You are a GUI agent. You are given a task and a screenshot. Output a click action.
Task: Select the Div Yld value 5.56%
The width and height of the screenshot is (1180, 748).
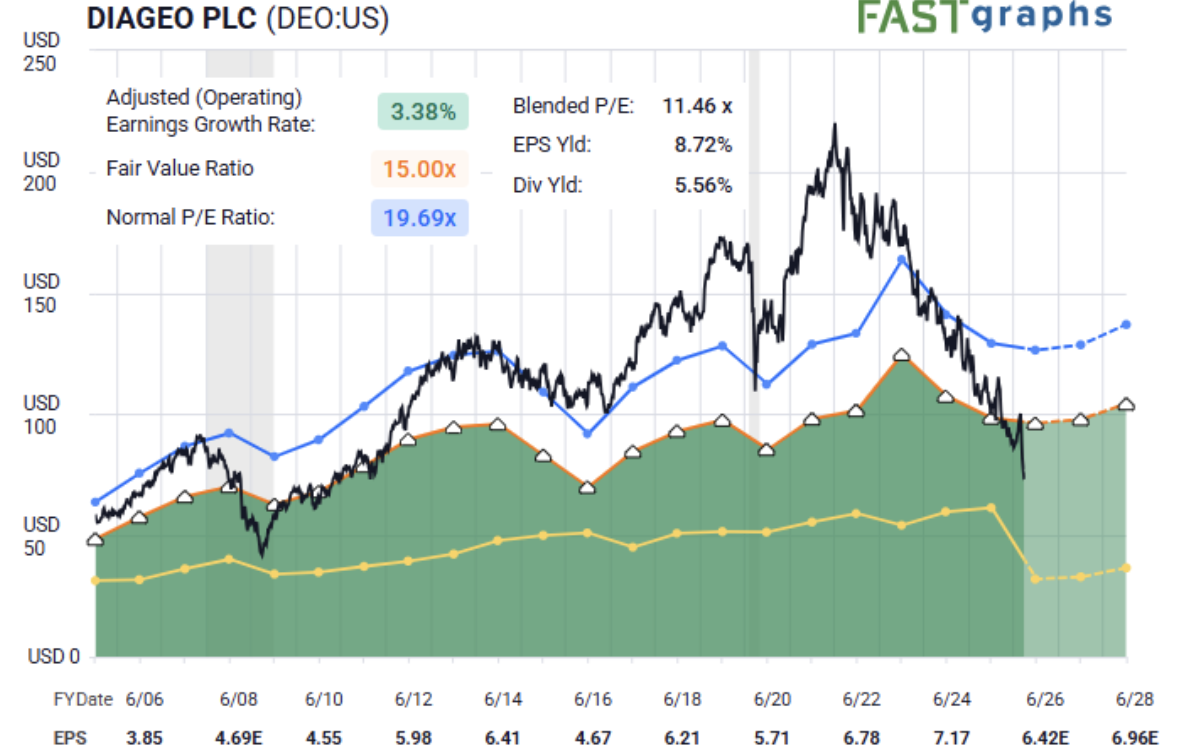[703, 185]
